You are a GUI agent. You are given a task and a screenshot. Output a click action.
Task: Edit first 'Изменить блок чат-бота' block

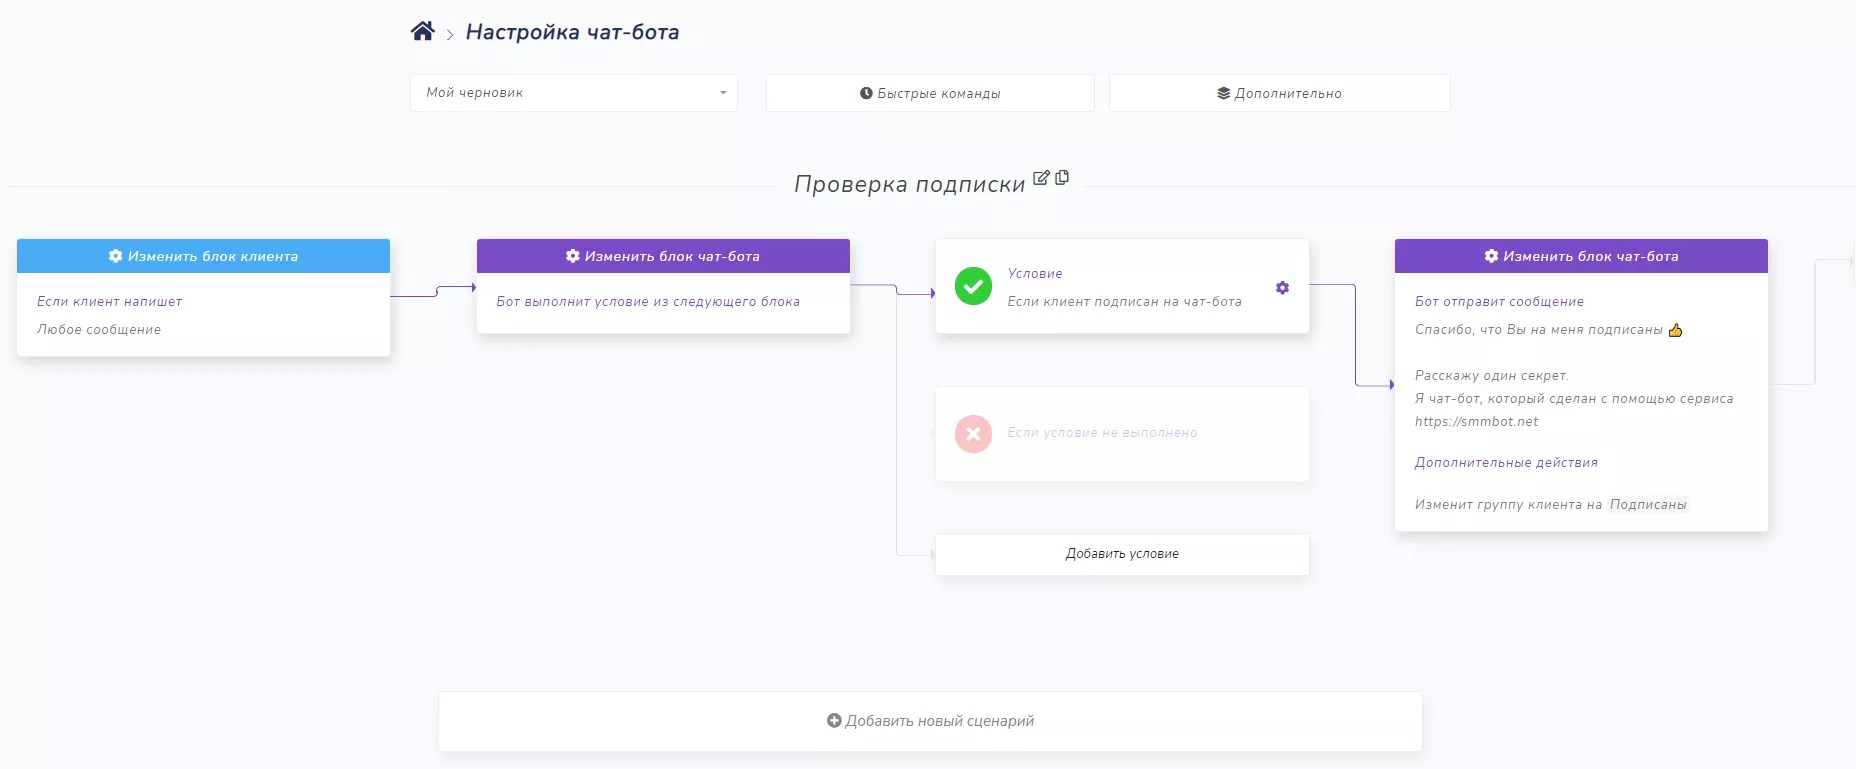pyautogui.click(x=663, y=256)
